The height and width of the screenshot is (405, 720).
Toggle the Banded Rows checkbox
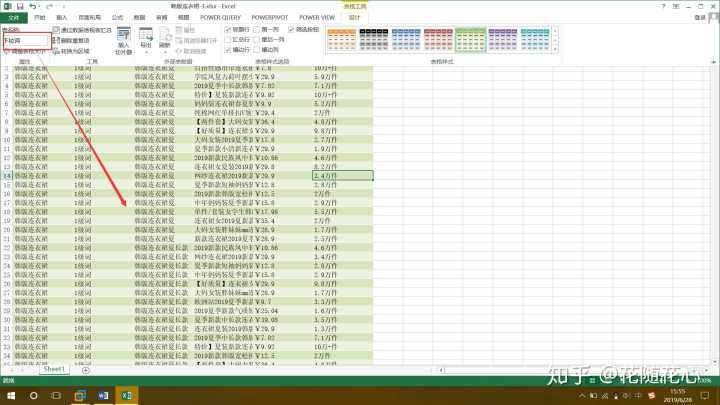pos(229,49)
